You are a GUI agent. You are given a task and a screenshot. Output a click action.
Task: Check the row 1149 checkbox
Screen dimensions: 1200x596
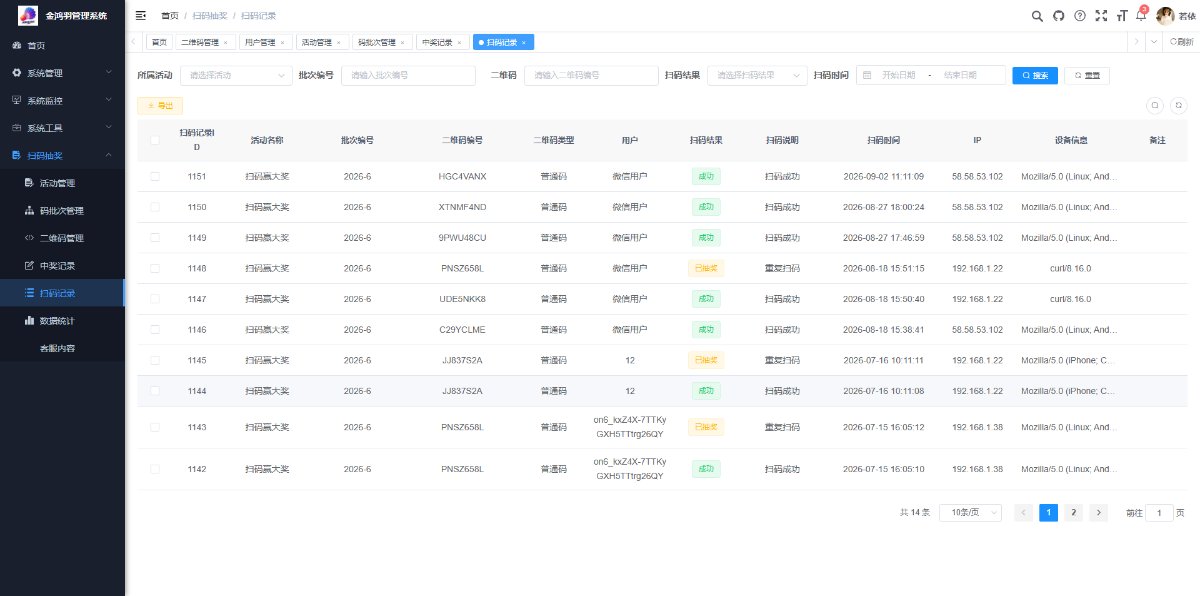click(x=155, y=237)
